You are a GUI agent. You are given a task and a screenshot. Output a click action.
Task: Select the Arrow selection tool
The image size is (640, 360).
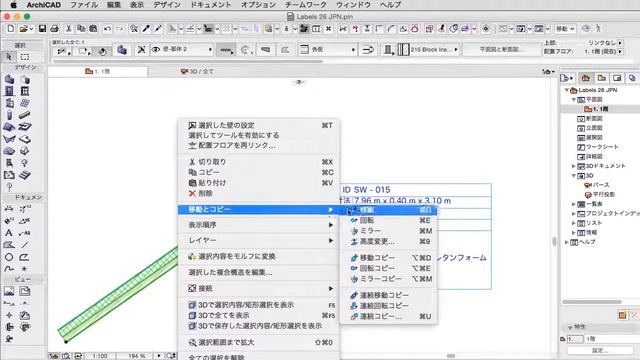click(x=9, y=57)
